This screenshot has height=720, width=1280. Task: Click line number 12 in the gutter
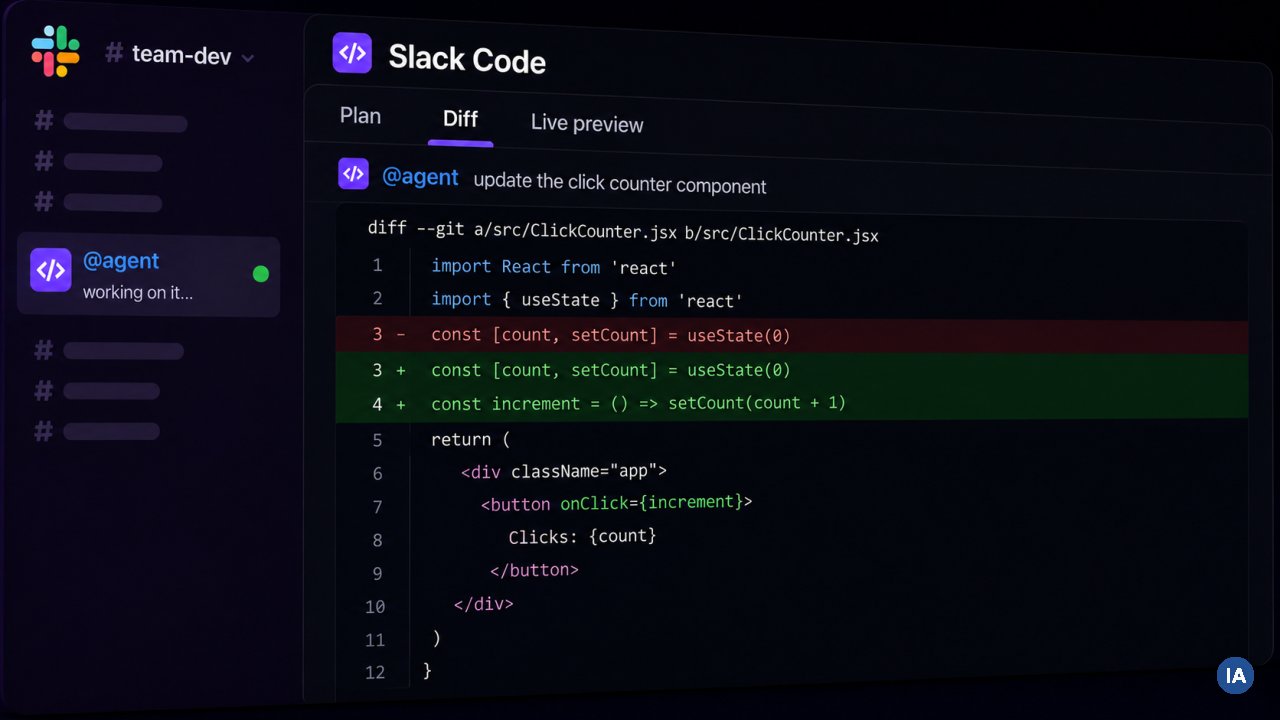click(375, 672)
